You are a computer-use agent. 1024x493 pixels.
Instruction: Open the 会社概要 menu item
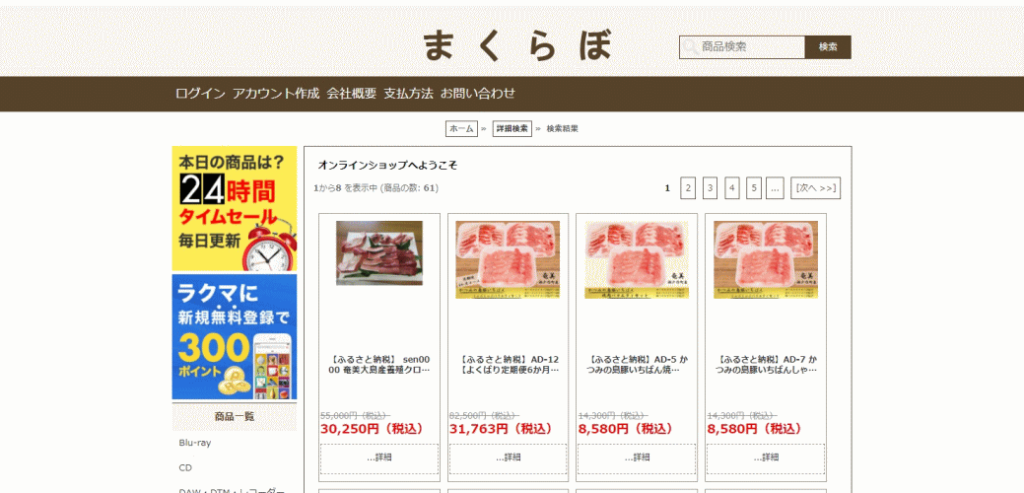click(352, 93)
